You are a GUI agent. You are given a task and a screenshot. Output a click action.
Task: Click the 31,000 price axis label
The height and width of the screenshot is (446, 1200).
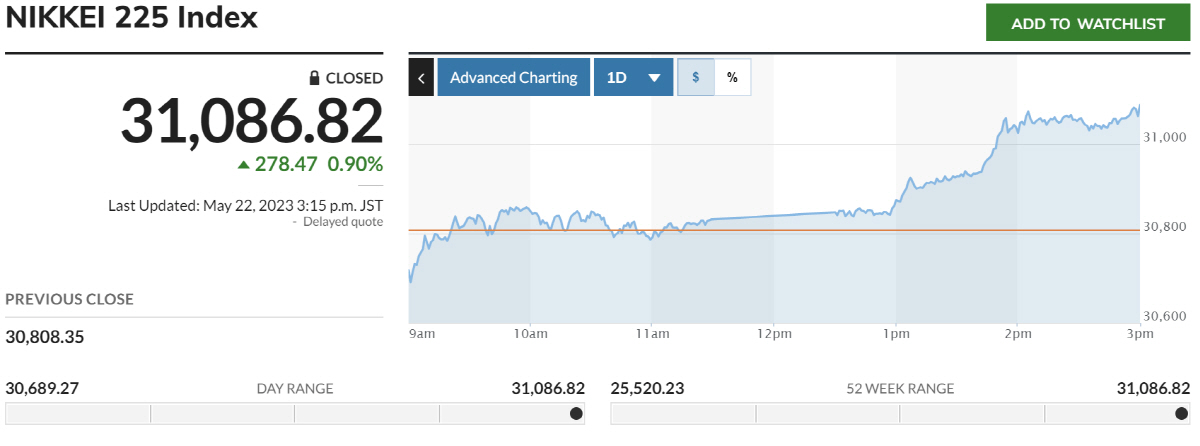tap(1164, 137)
